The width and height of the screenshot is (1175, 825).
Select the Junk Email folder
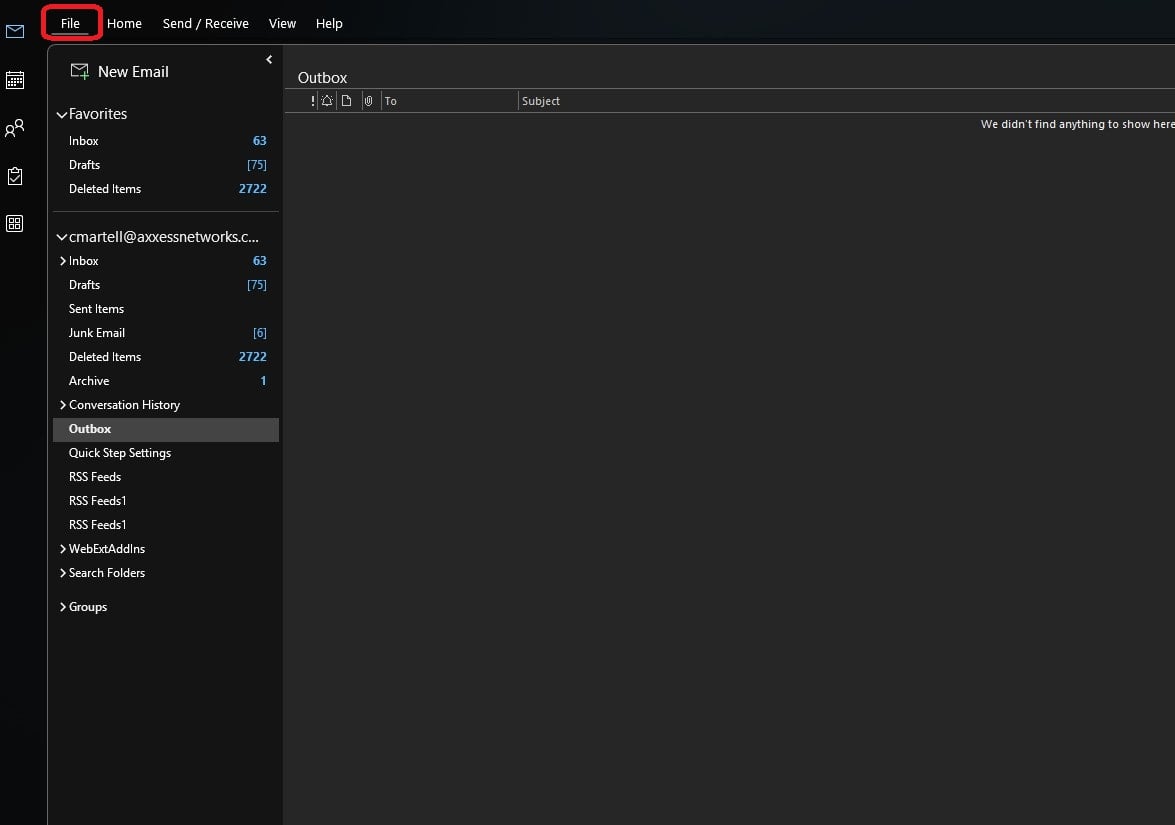coord(97,333)
